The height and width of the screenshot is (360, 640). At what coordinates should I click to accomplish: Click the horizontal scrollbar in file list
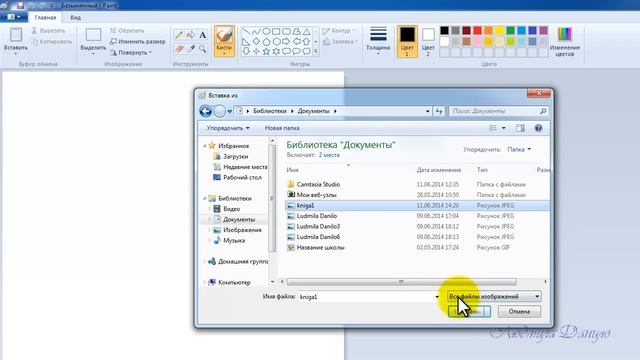(401, 282)
